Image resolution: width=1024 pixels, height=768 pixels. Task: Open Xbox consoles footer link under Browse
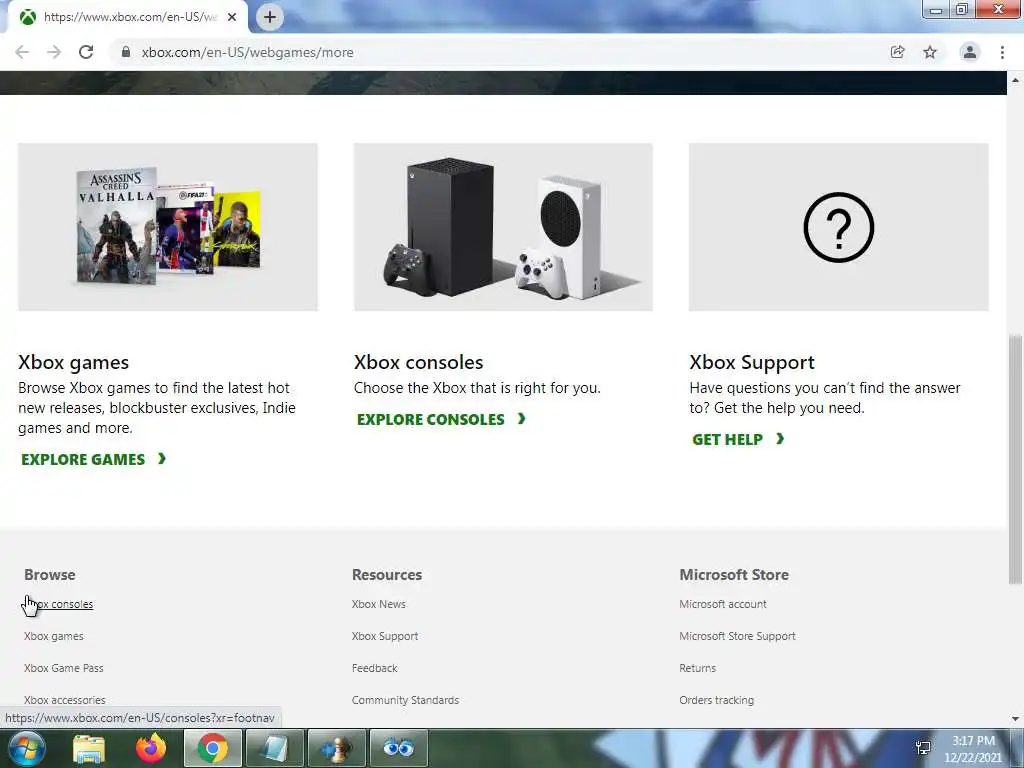(x=59, y=604)
